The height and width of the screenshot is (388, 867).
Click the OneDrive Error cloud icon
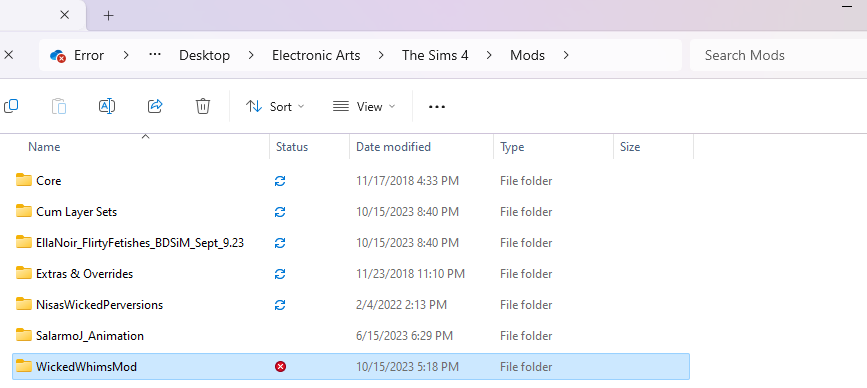click(58, 55)
